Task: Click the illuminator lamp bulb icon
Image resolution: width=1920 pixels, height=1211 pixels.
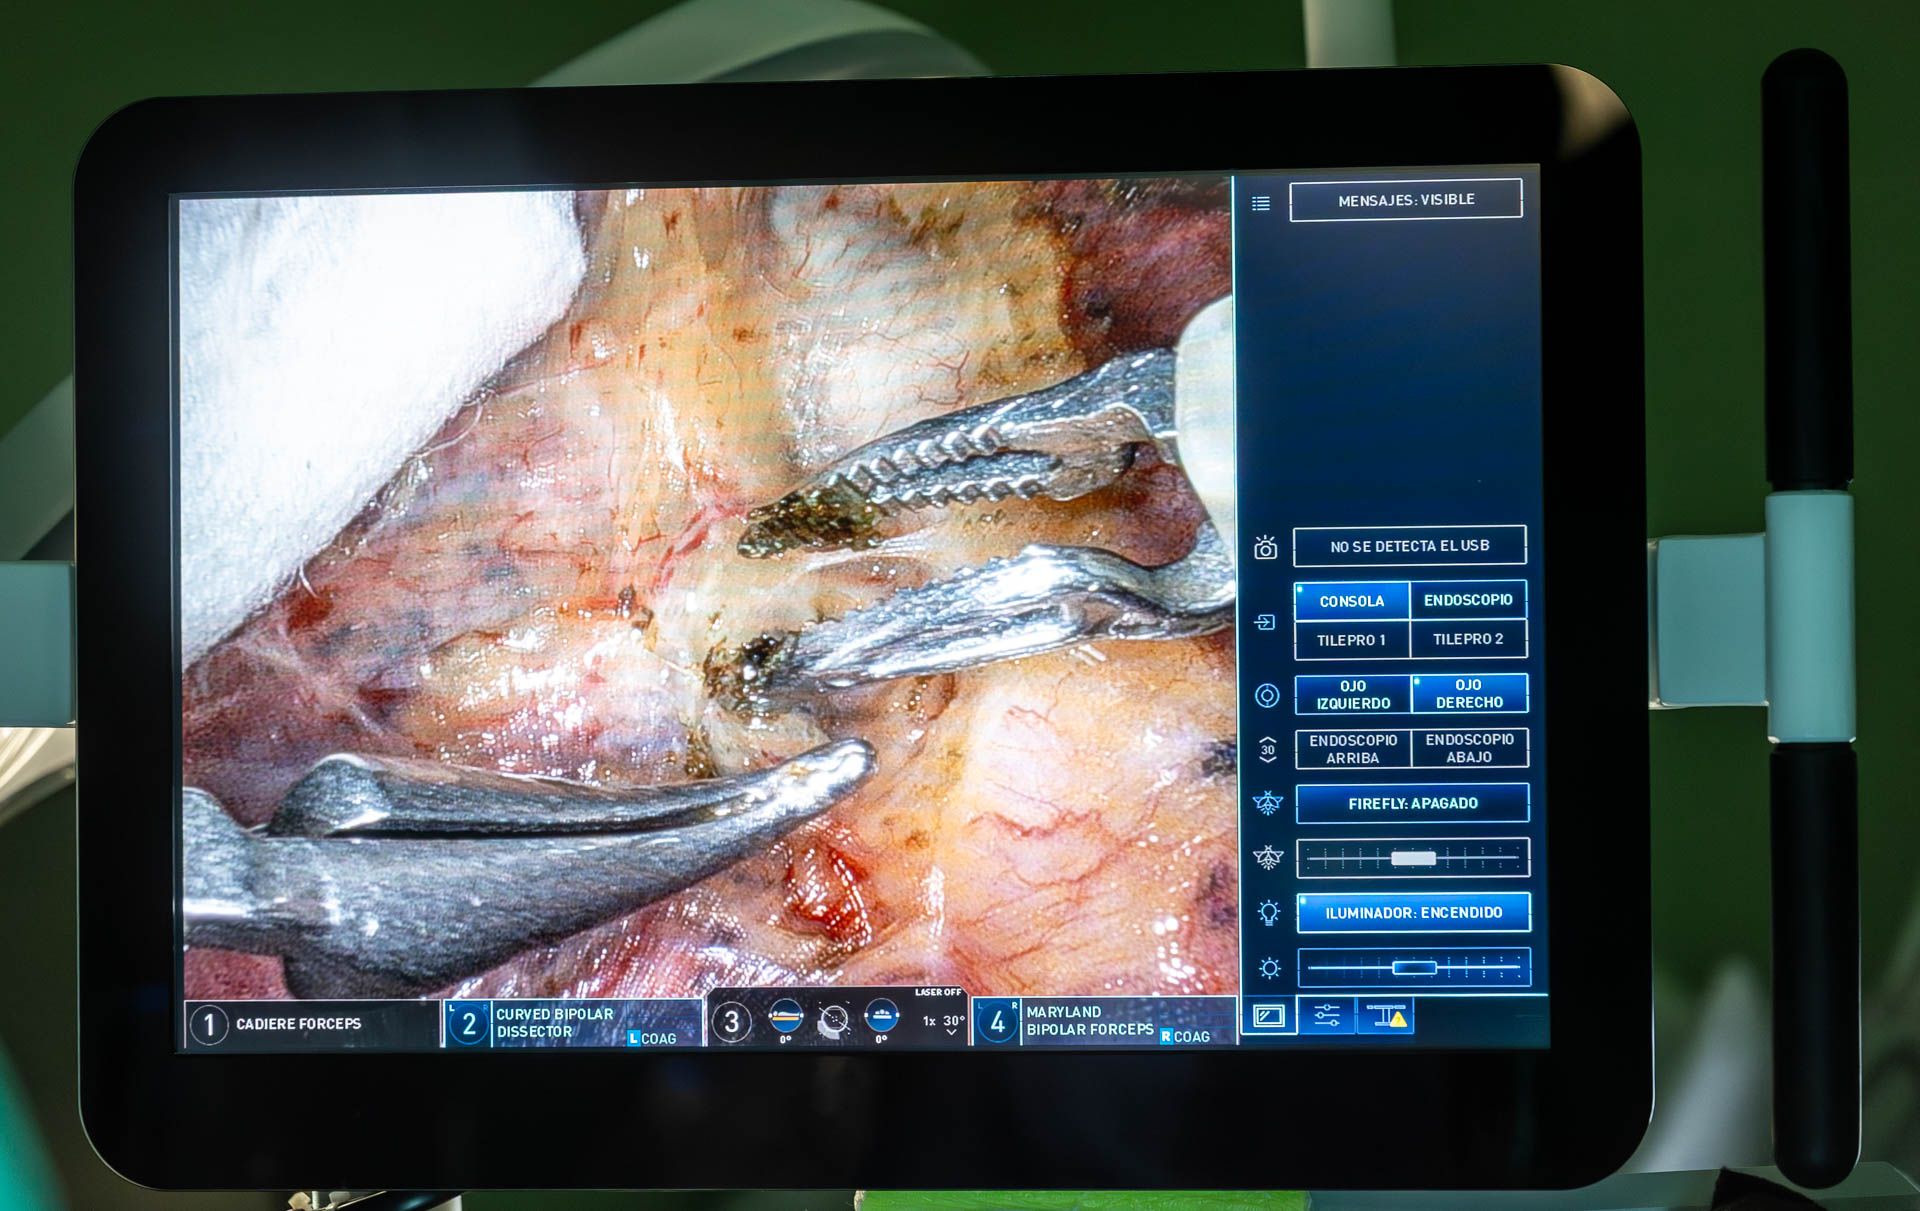Action: 1267,912
